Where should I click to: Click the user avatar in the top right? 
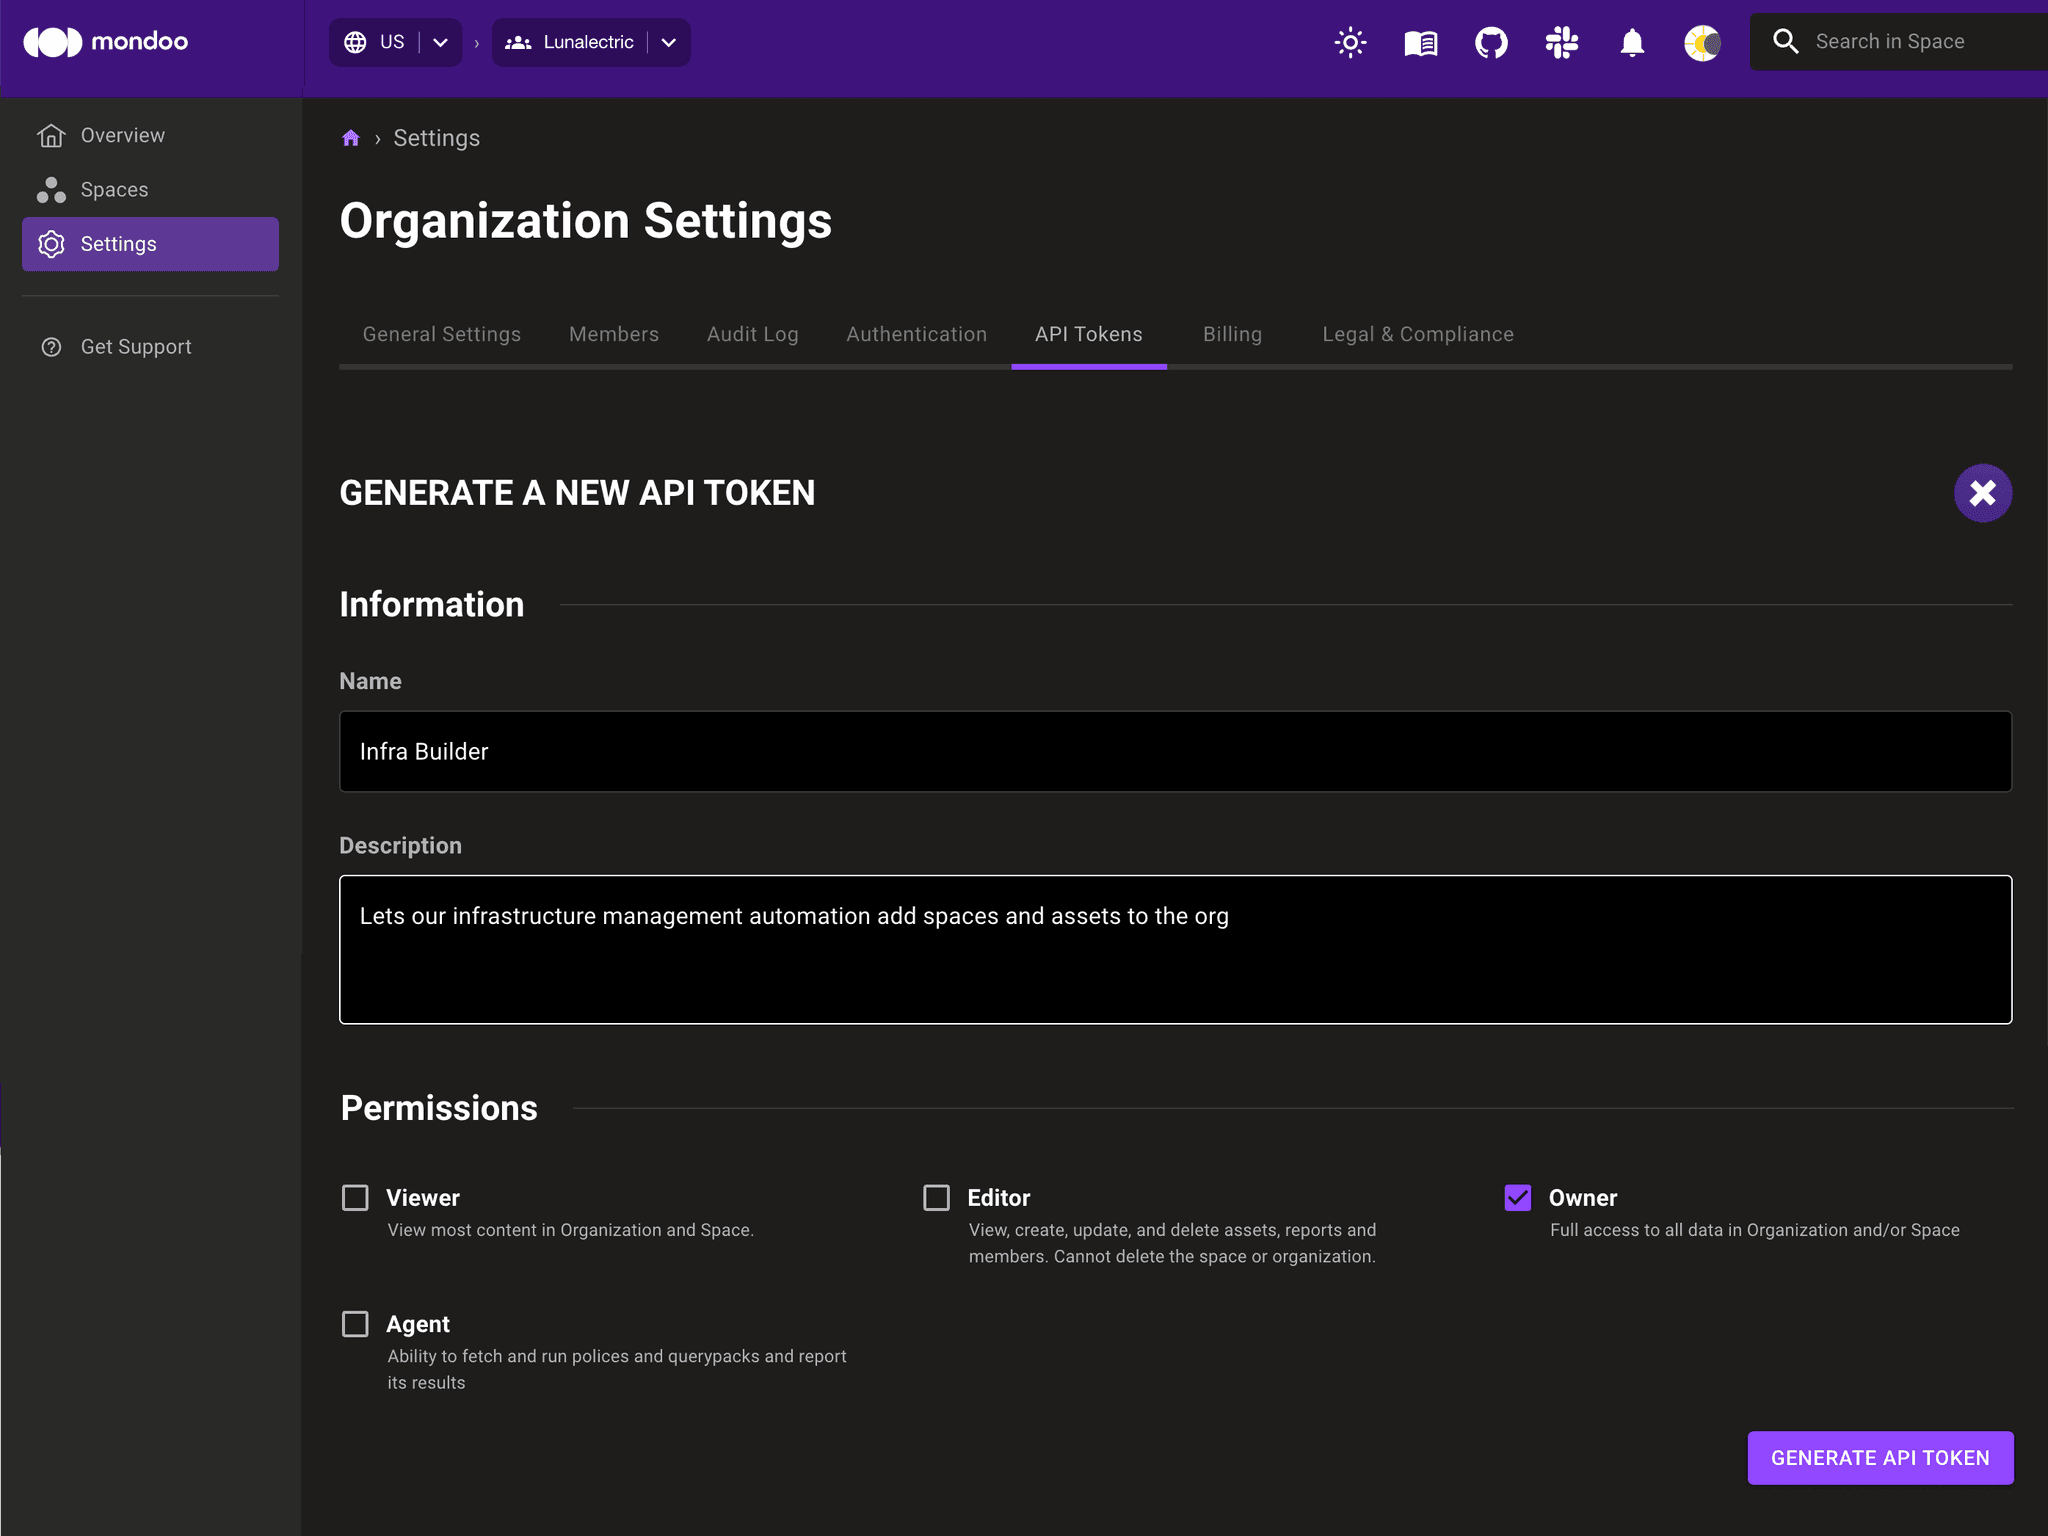click(x=1701, y=42)
